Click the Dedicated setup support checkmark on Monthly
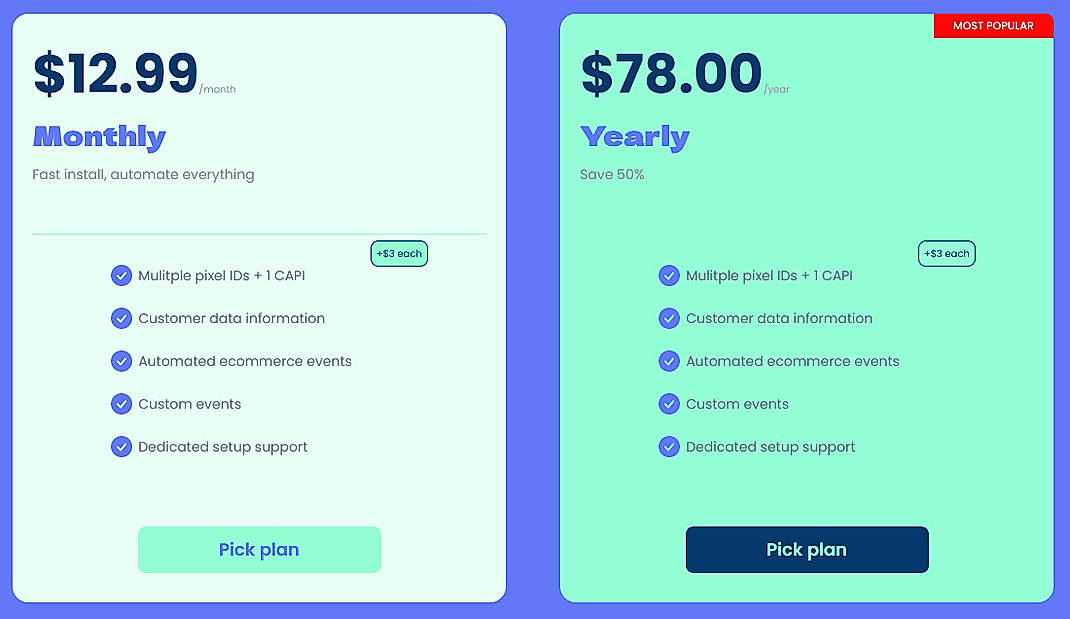The width and height of the screenshot is (1070, 619). click(121, 447)
